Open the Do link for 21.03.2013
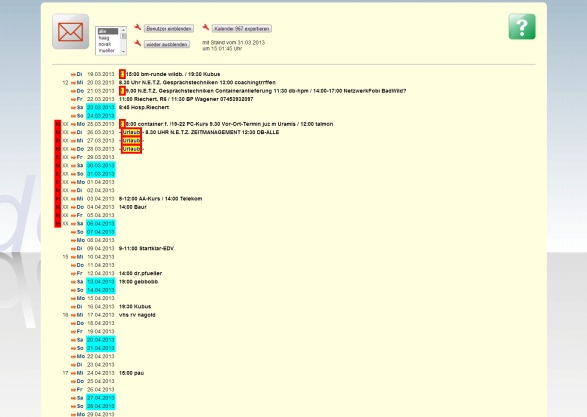The image size is (587, 417). click(80, 91)
